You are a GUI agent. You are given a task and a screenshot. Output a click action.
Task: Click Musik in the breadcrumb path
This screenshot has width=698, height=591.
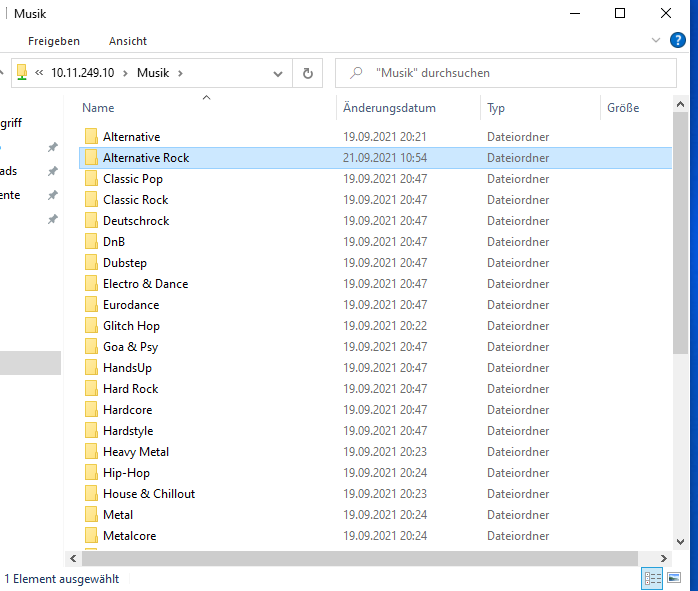pos(153,73)
